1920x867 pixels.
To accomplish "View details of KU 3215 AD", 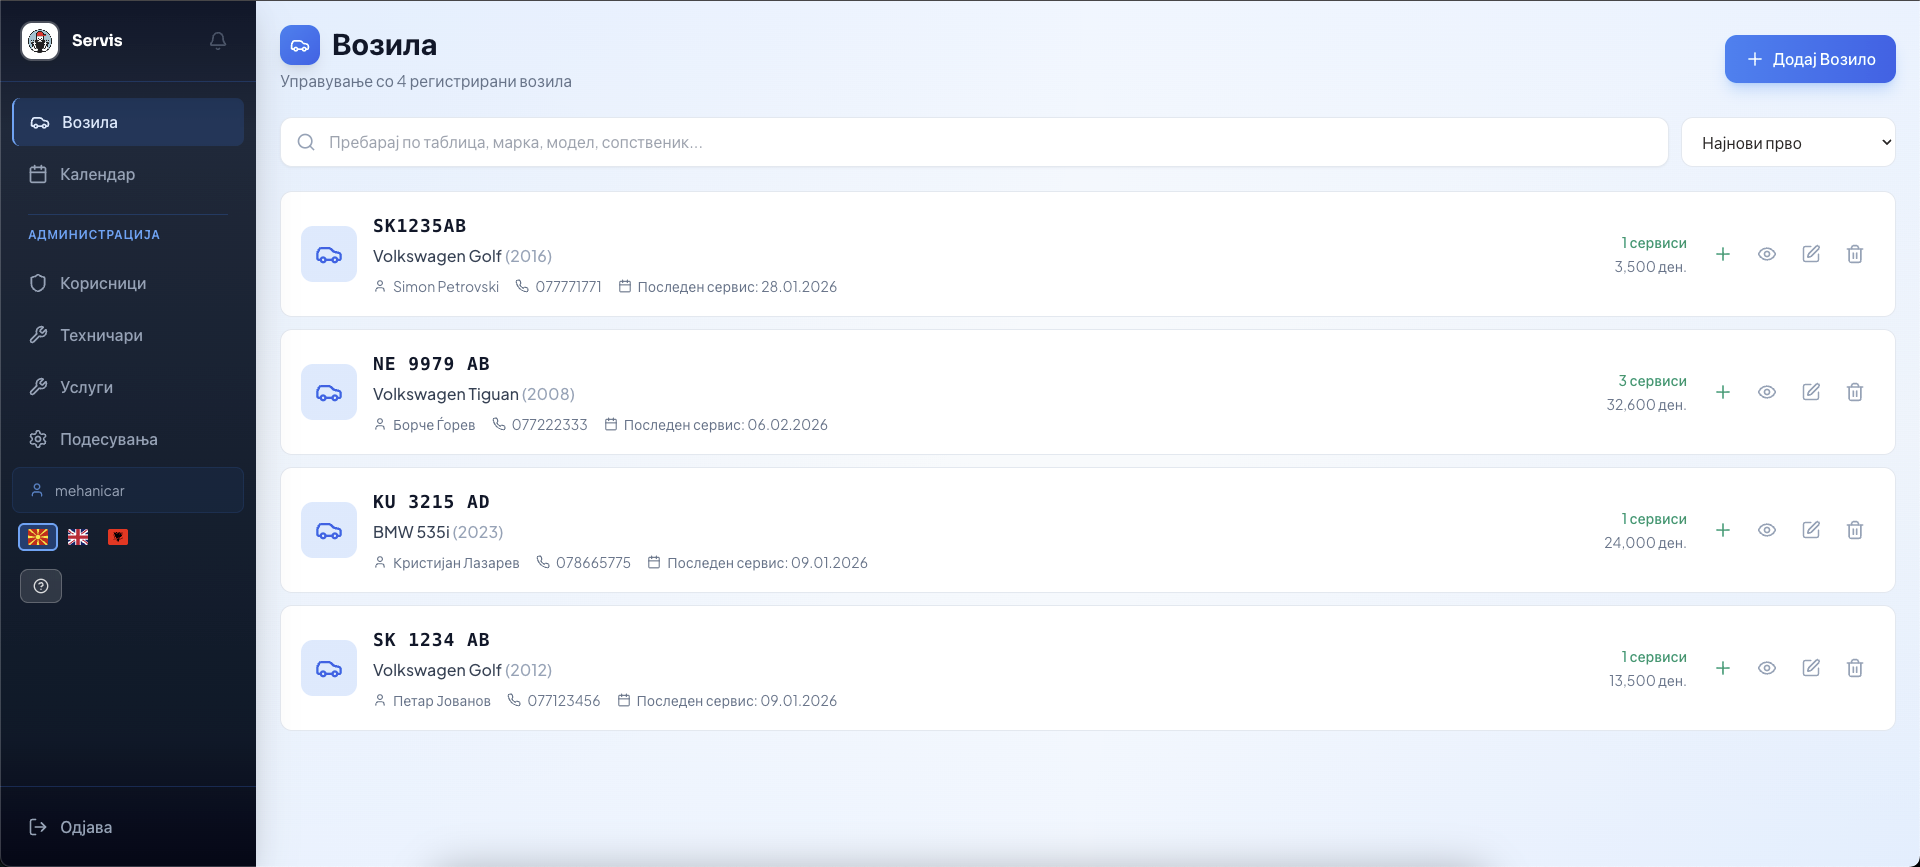I will 1767,530.
